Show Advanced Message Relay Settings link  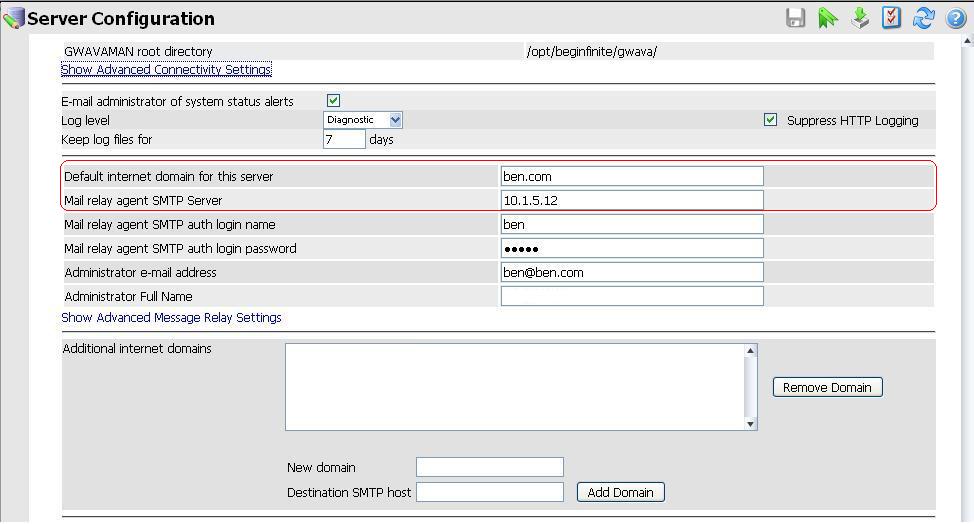(171, 318)
